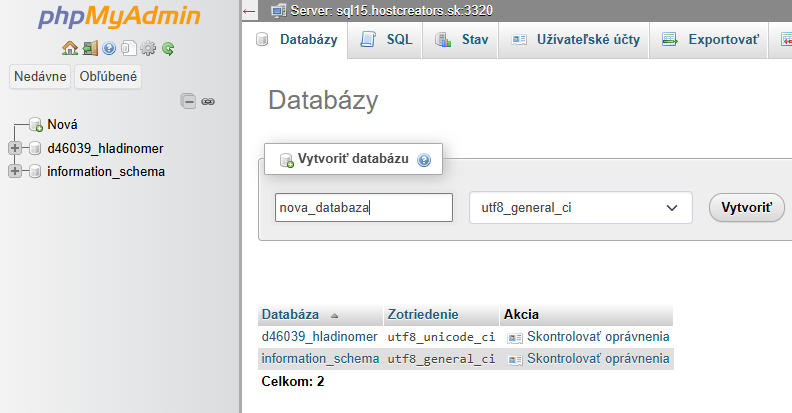
Task: Expand the d46039_hladinomer database tree
Action: pyautogui.click(x=14, y=148)
